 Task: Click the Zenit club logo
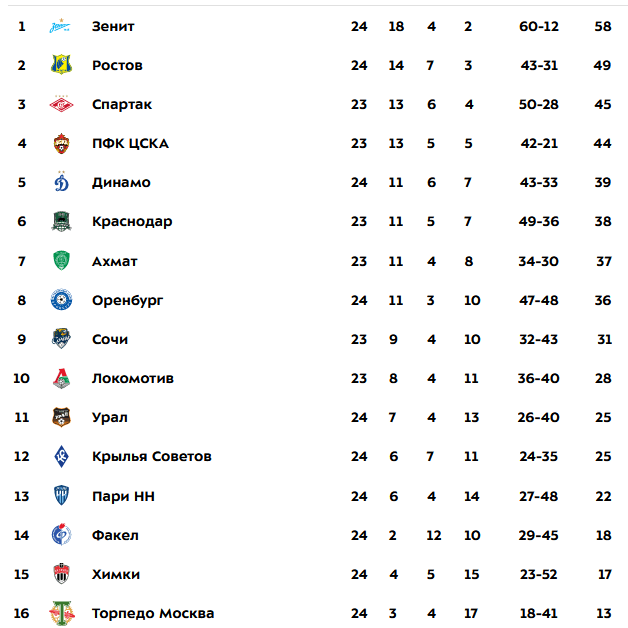pyautogui.click(x=60, y=26)
